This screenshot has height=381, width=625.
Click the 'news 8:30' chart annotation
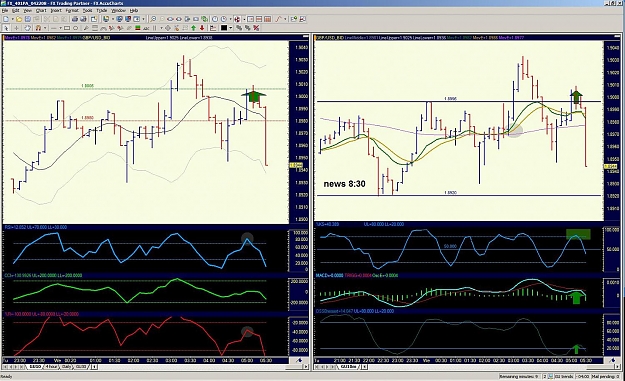344,184
